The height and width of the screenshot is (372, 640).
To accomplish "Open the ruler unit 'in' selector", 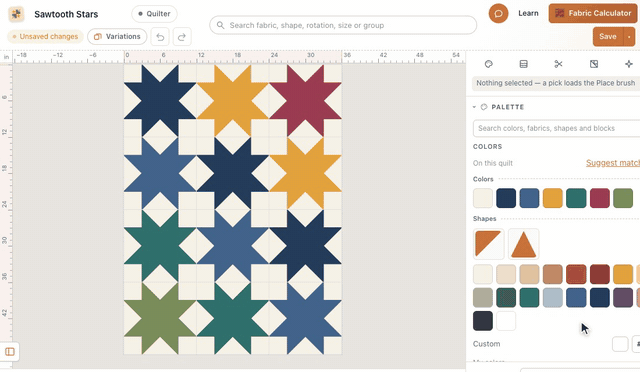I will point(6,57).
